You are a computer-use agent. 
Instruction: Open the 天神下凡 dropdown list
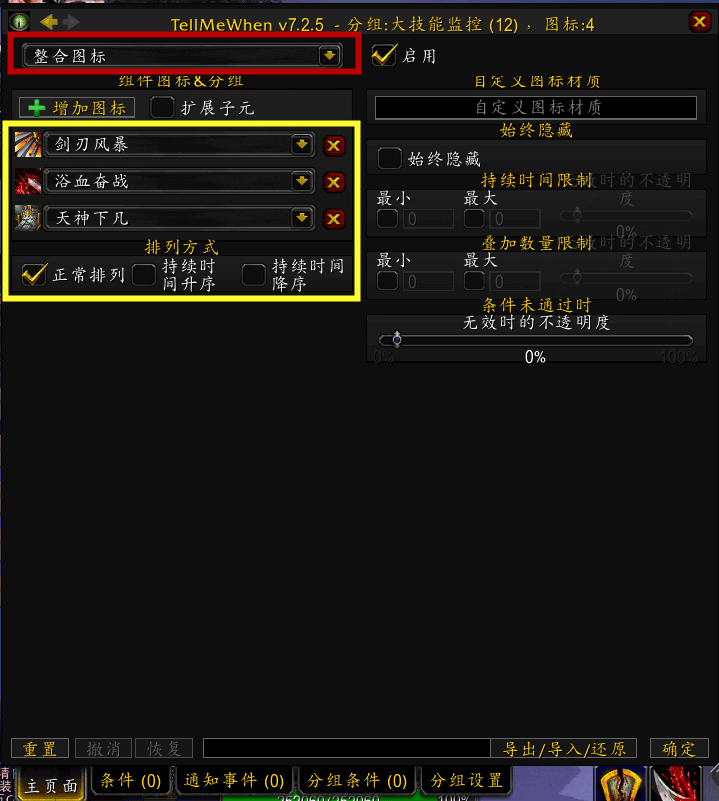click(x=302, y=218)
